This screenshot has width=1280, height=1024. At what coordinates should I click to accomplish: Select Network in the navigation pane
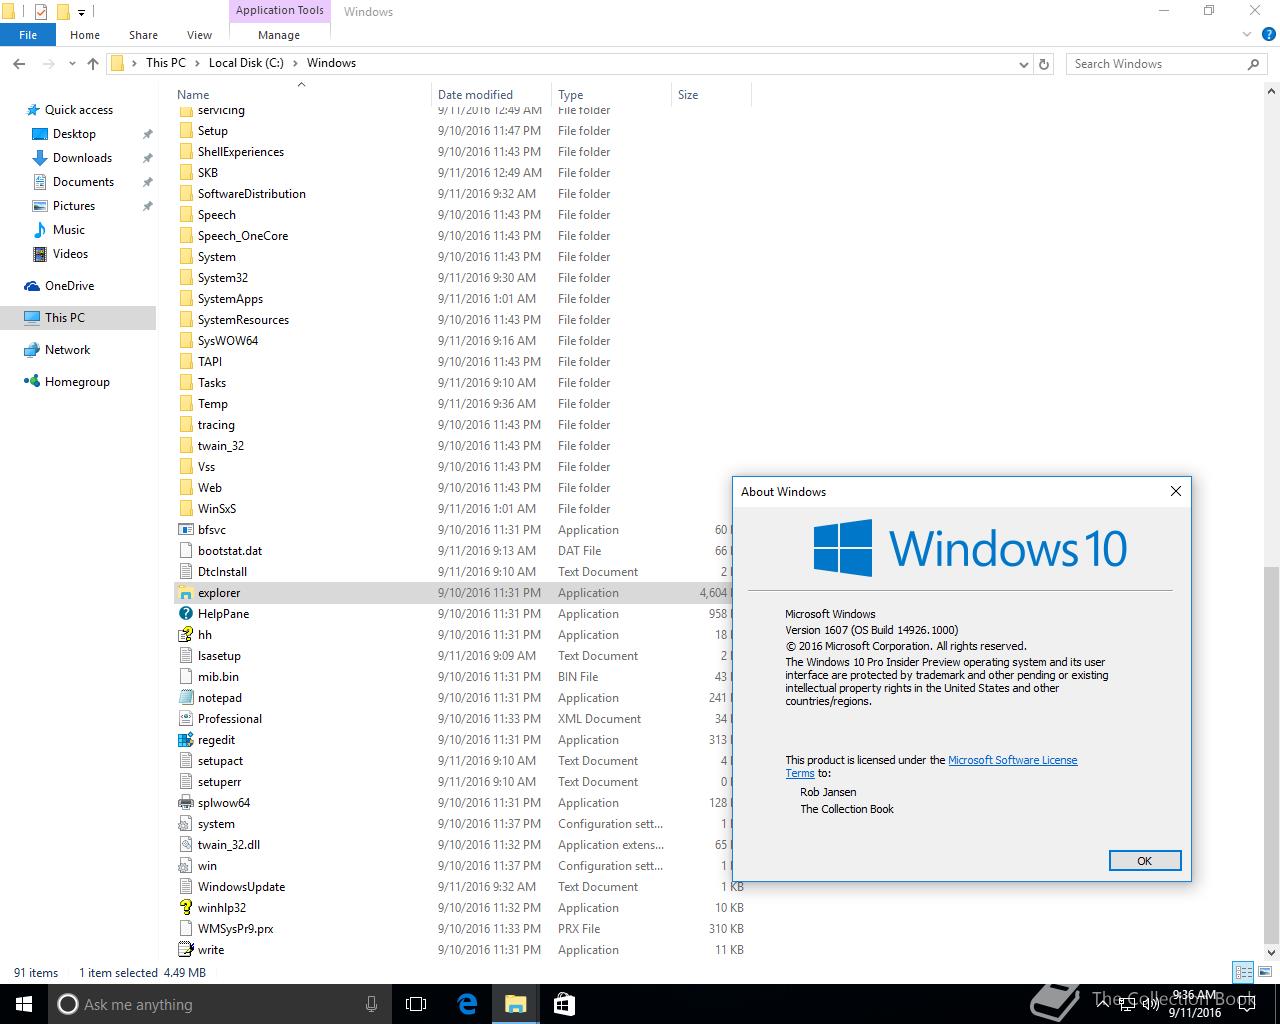pos(67,350)
